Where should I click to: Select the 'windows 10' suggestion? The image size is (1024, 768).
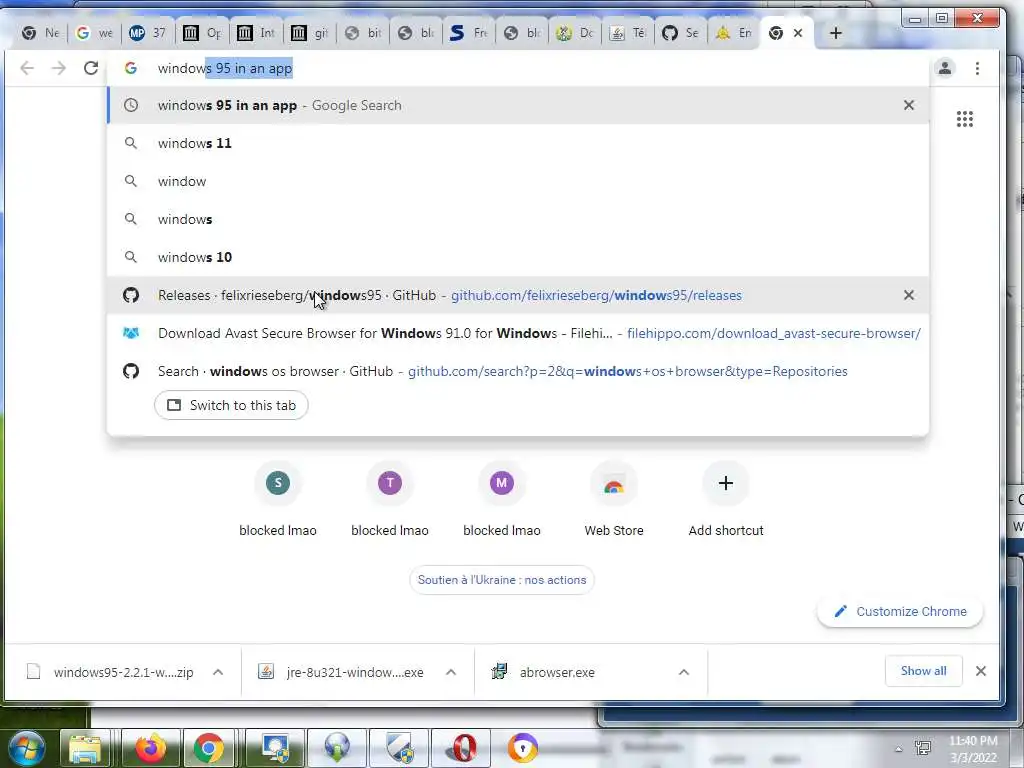518,257
